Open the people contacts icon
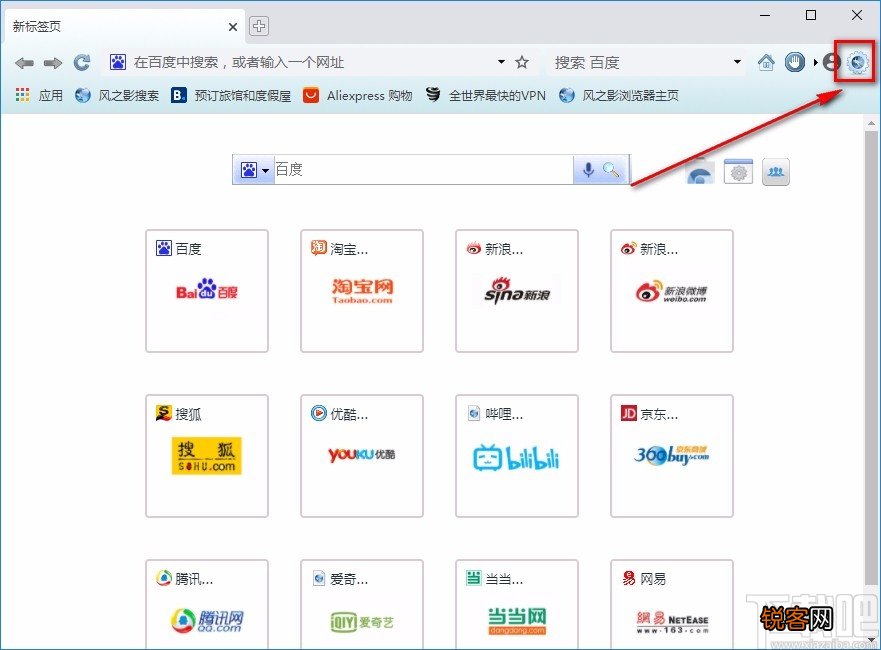 tap(776, 171)
